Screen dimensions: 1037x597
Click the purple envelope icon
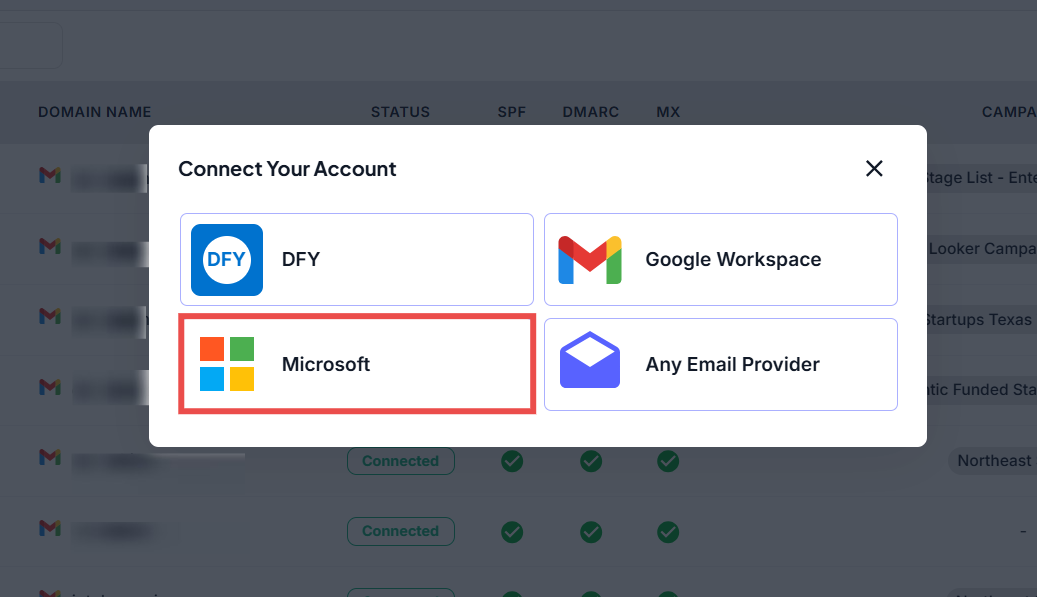click(x=590, y=360)
